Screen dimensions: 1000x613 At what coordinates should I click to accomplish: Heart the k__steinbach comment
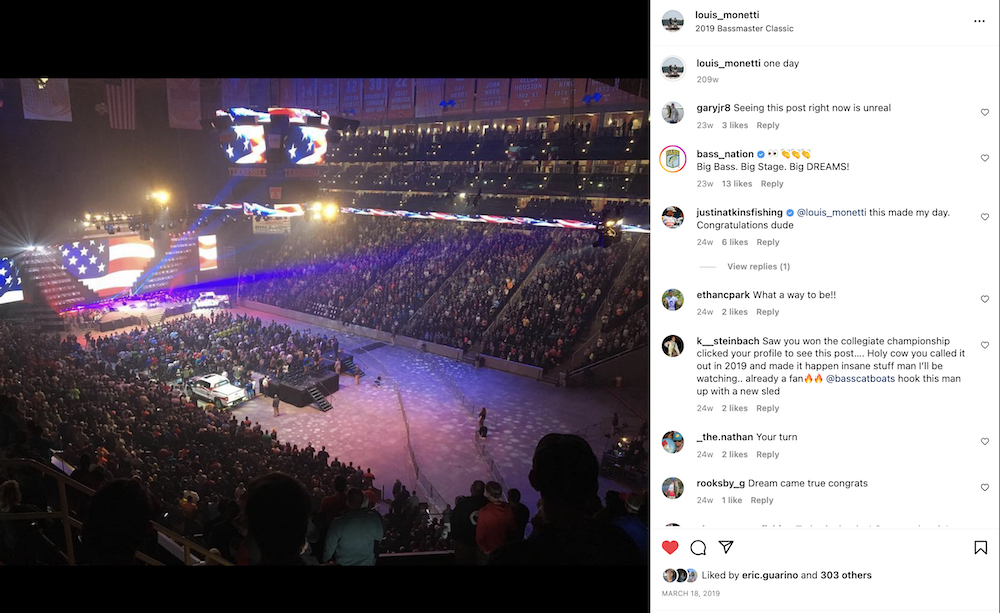pos(985,345)
